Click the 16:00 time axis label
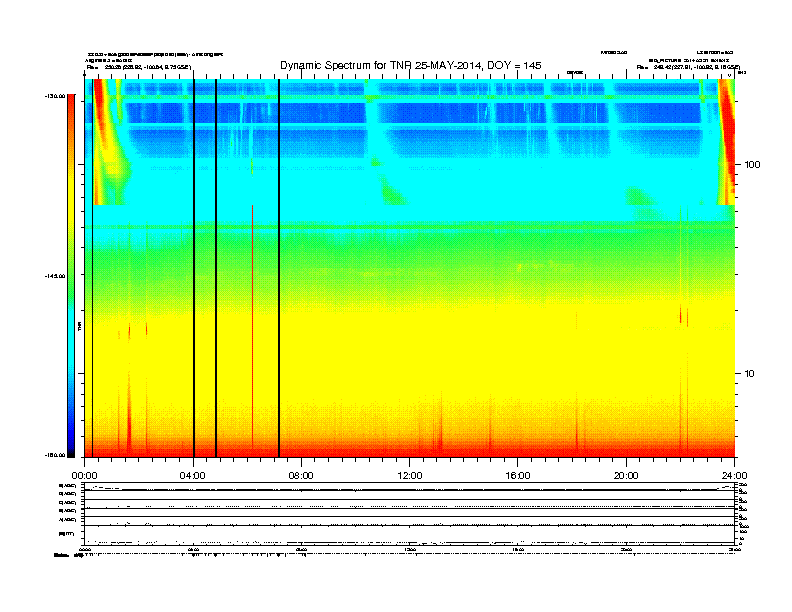Image resolution: width=792 pixels, height=612 pixels. pyautogui.click(x=518, y=476)
